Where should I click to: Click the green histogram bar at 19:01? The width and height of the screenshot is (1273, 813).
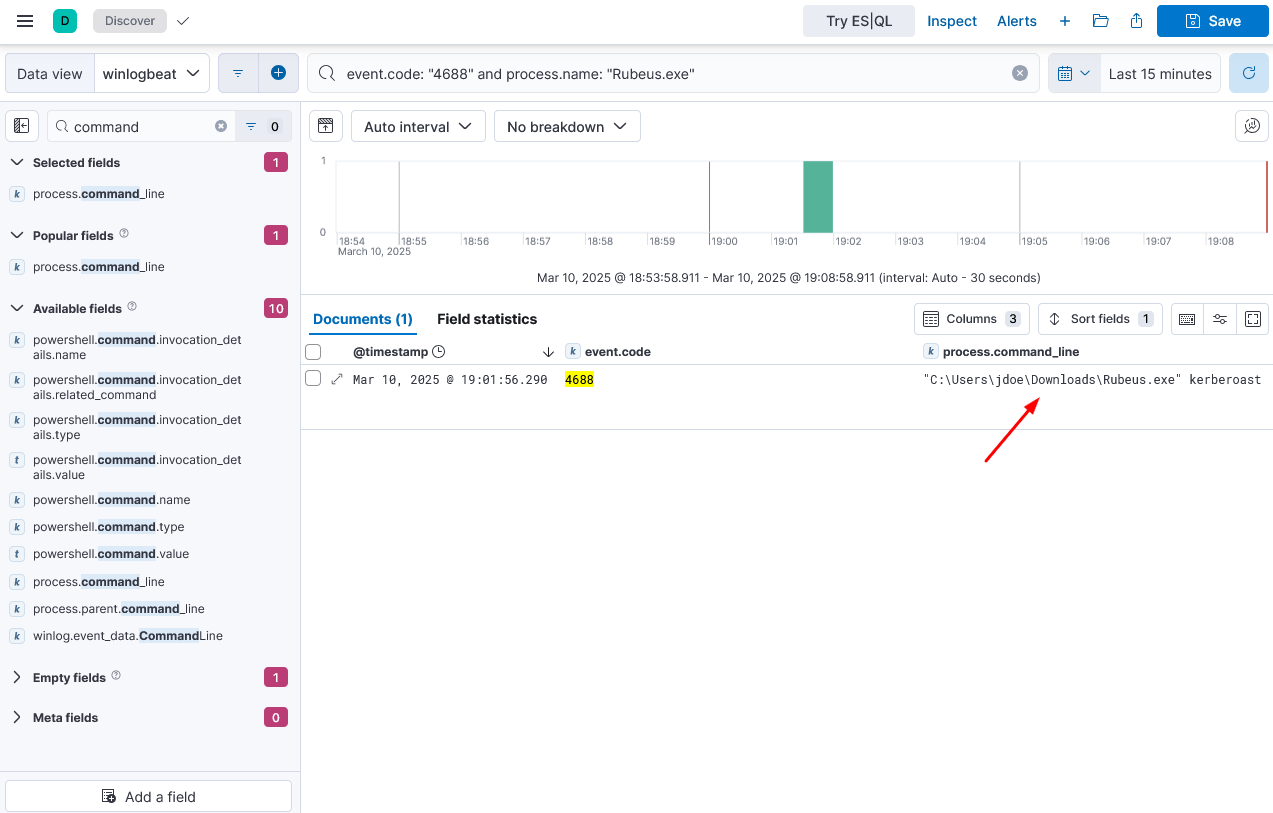click(817, 197)
